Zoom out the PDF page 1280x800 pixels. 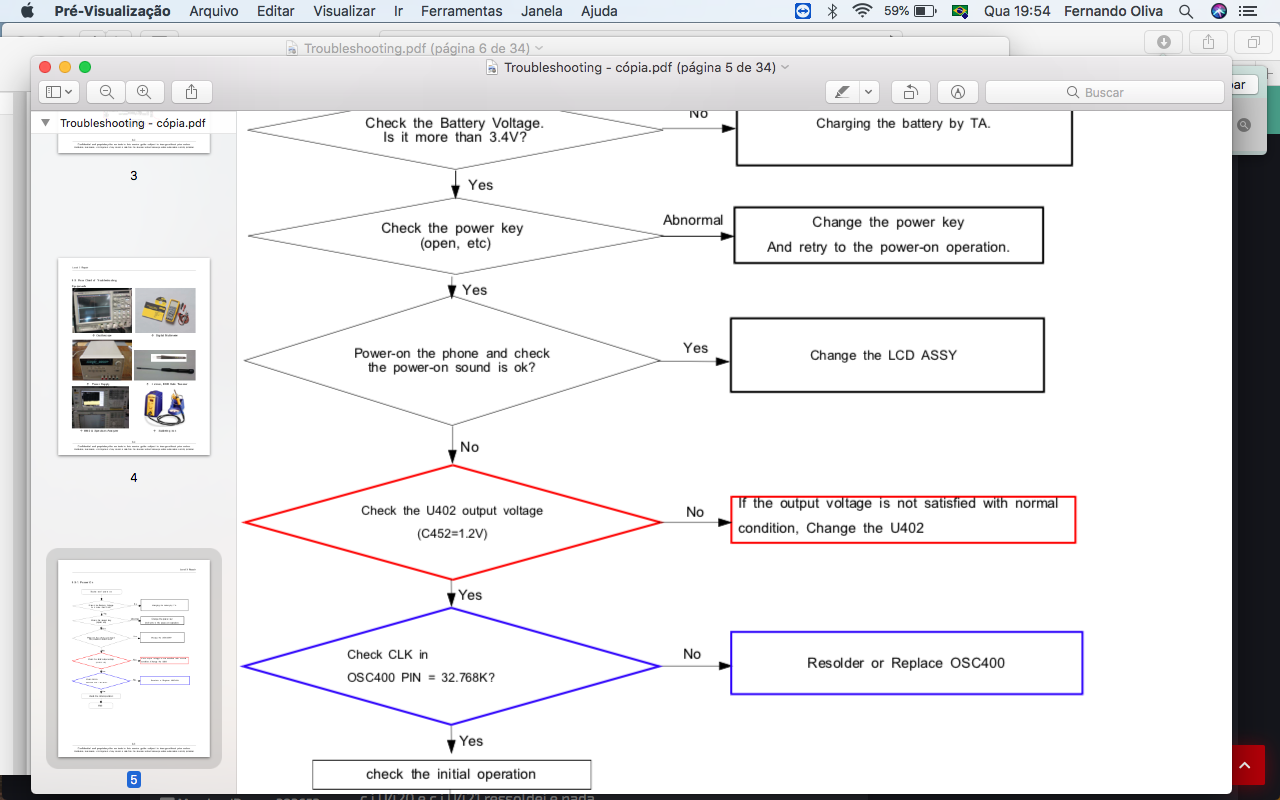106,92
